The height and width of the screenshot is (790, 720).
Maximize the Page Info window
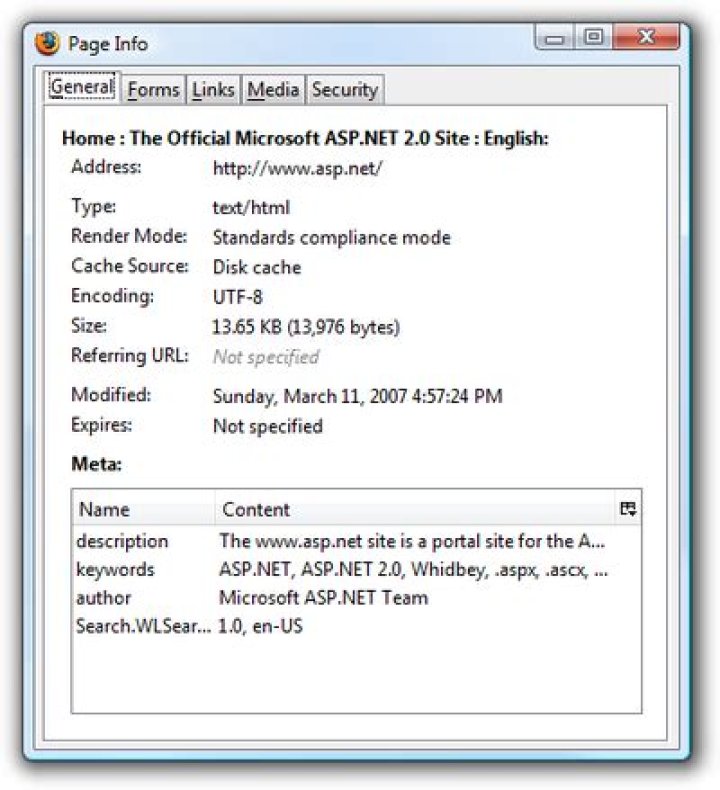[594, 37]
